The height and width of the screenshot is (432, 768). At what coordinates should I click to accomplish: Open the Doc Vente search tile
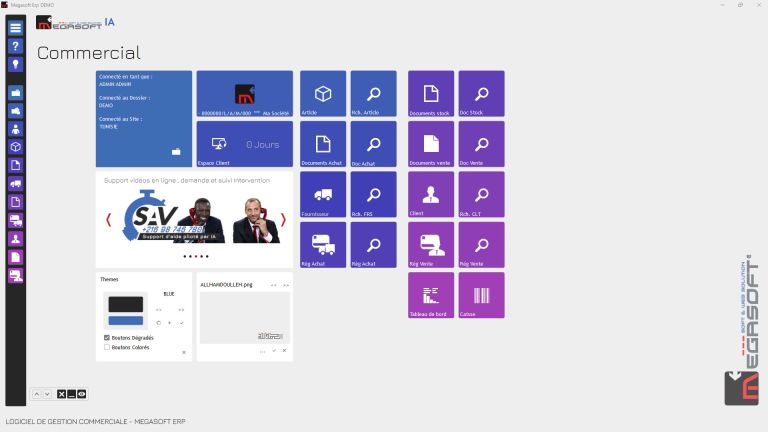[481, 144]
